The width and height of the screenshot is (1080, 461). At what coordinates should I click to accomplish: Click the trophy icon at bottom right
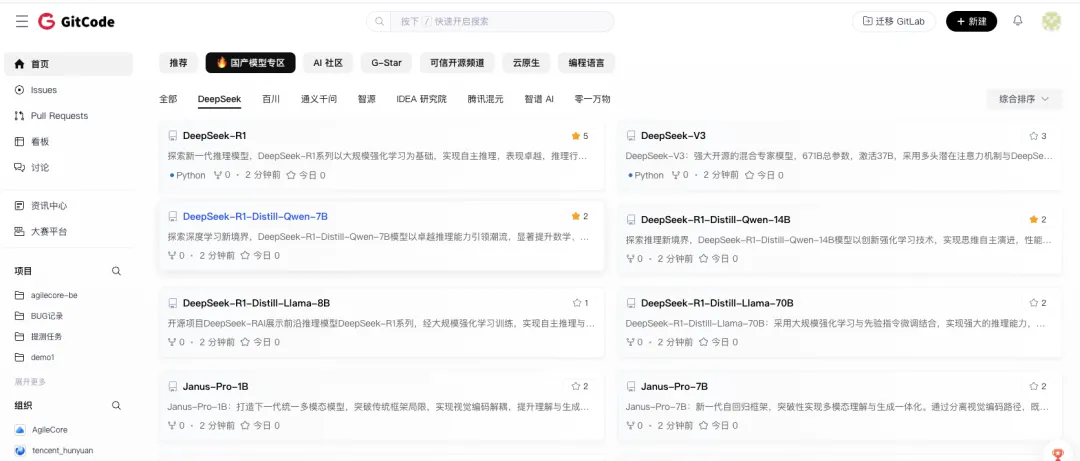tap(1059, 453)
